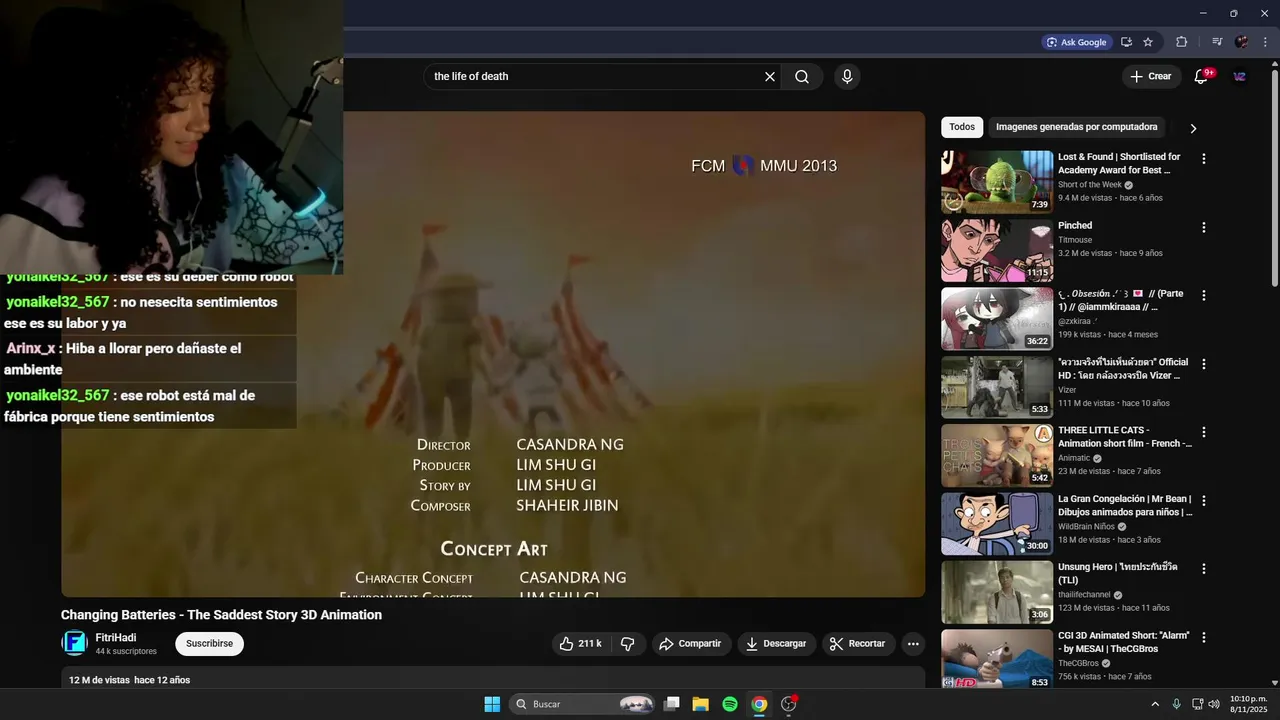
Task: Open network status tray icon
Action: click(x=1198, y=704)
